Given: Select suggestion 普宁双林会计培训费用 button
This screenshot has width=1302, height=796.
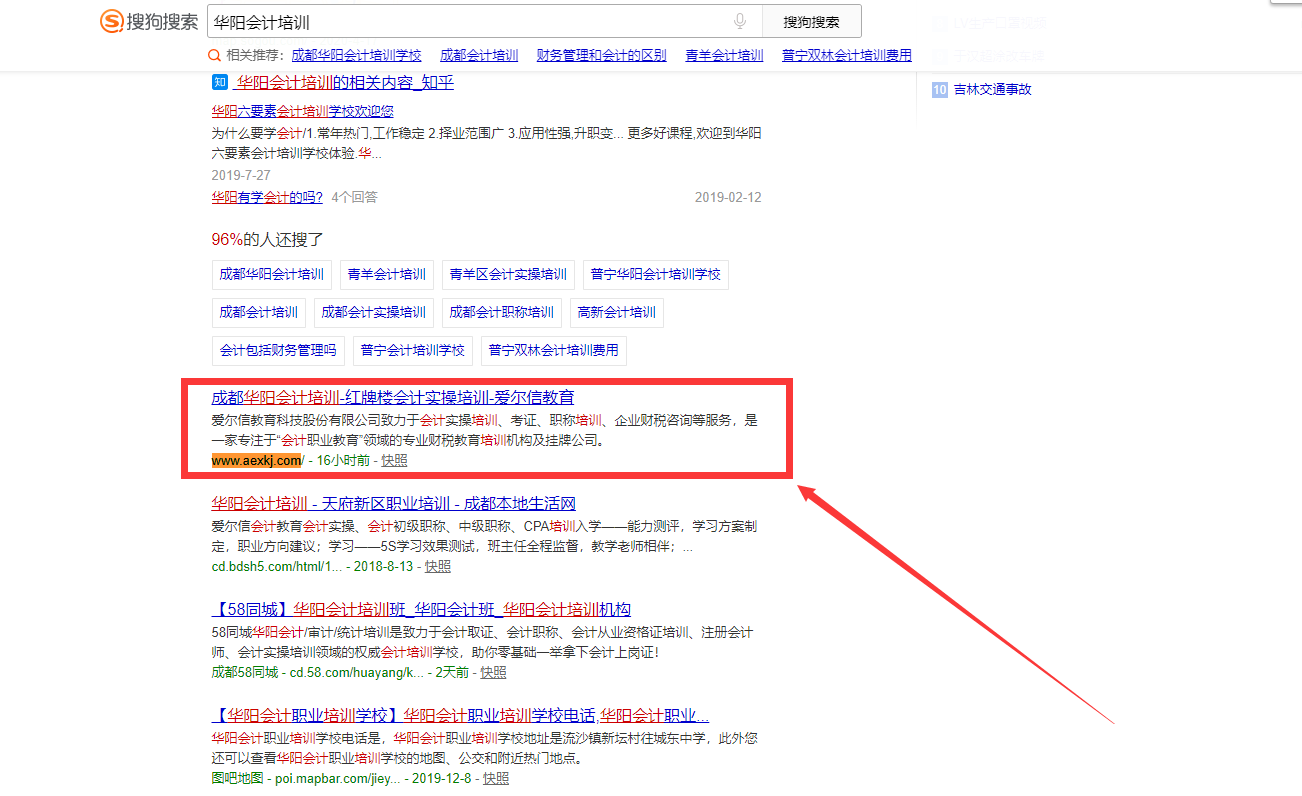Looking at the screenshot, I should click(554, 350).
